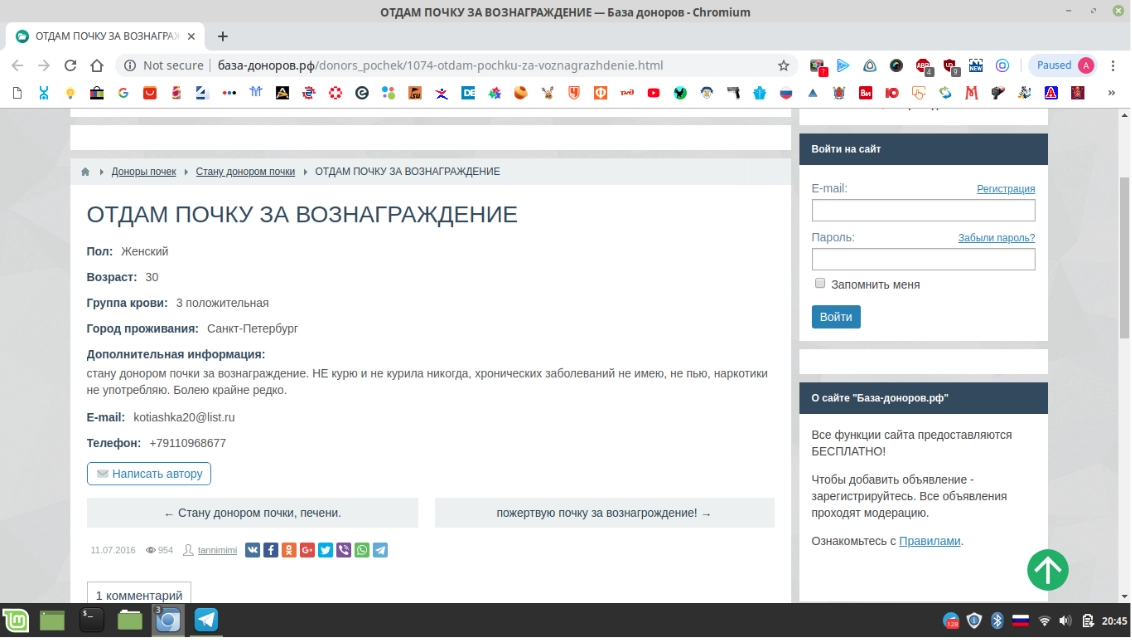Viewport: 1132px width, 640px height.
Task: Open Telegram from the taskbar
Action: click(206, 620)
